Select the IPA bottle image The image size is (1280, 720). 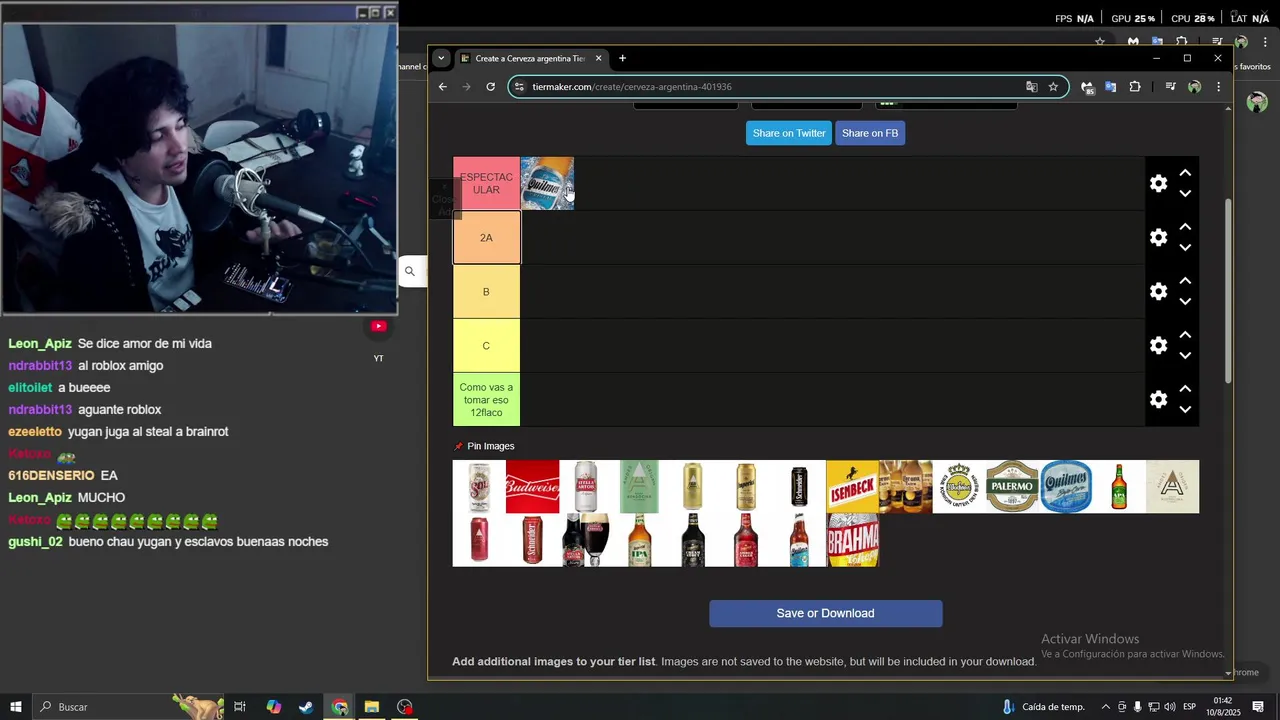639,540
